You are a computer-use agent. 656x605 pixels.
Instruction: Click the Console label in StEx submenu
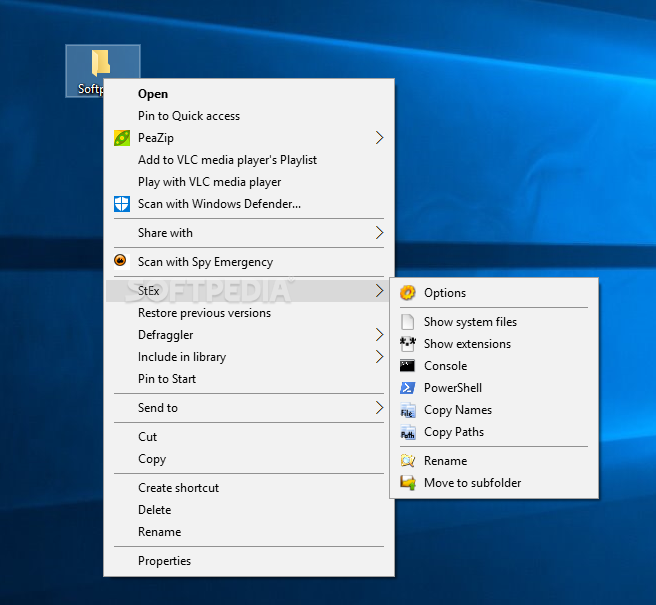(446, 366)
